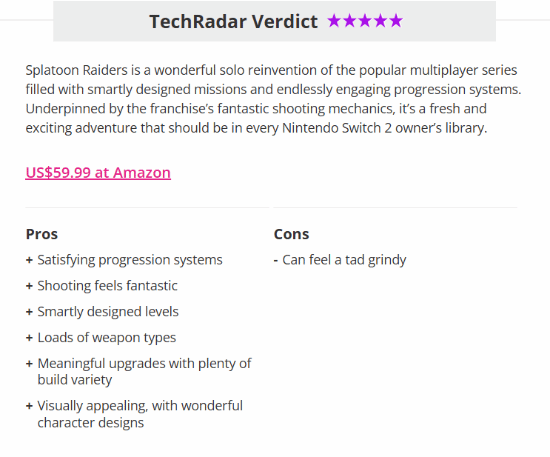550x457 pixels.
Task: Click the Pros heading
Action: [42, 234]
